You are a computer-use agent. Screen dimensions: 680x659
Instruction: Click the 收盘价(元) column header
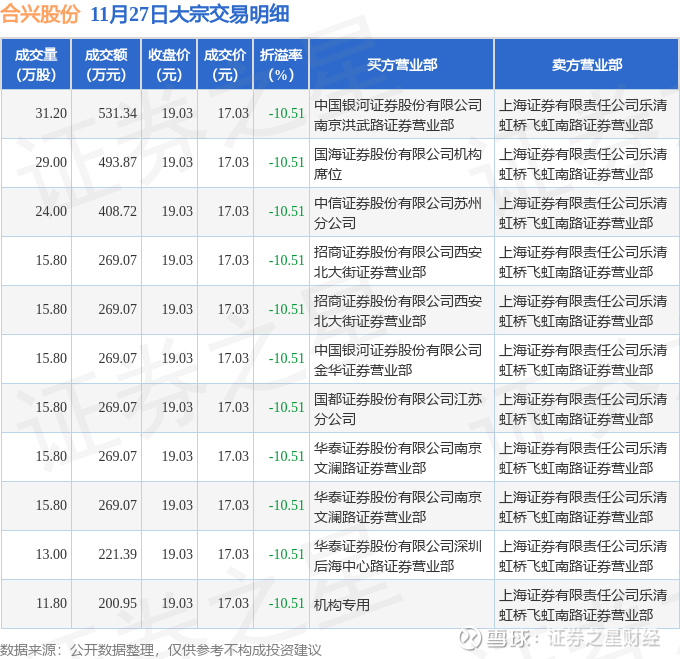click(169, 65)
